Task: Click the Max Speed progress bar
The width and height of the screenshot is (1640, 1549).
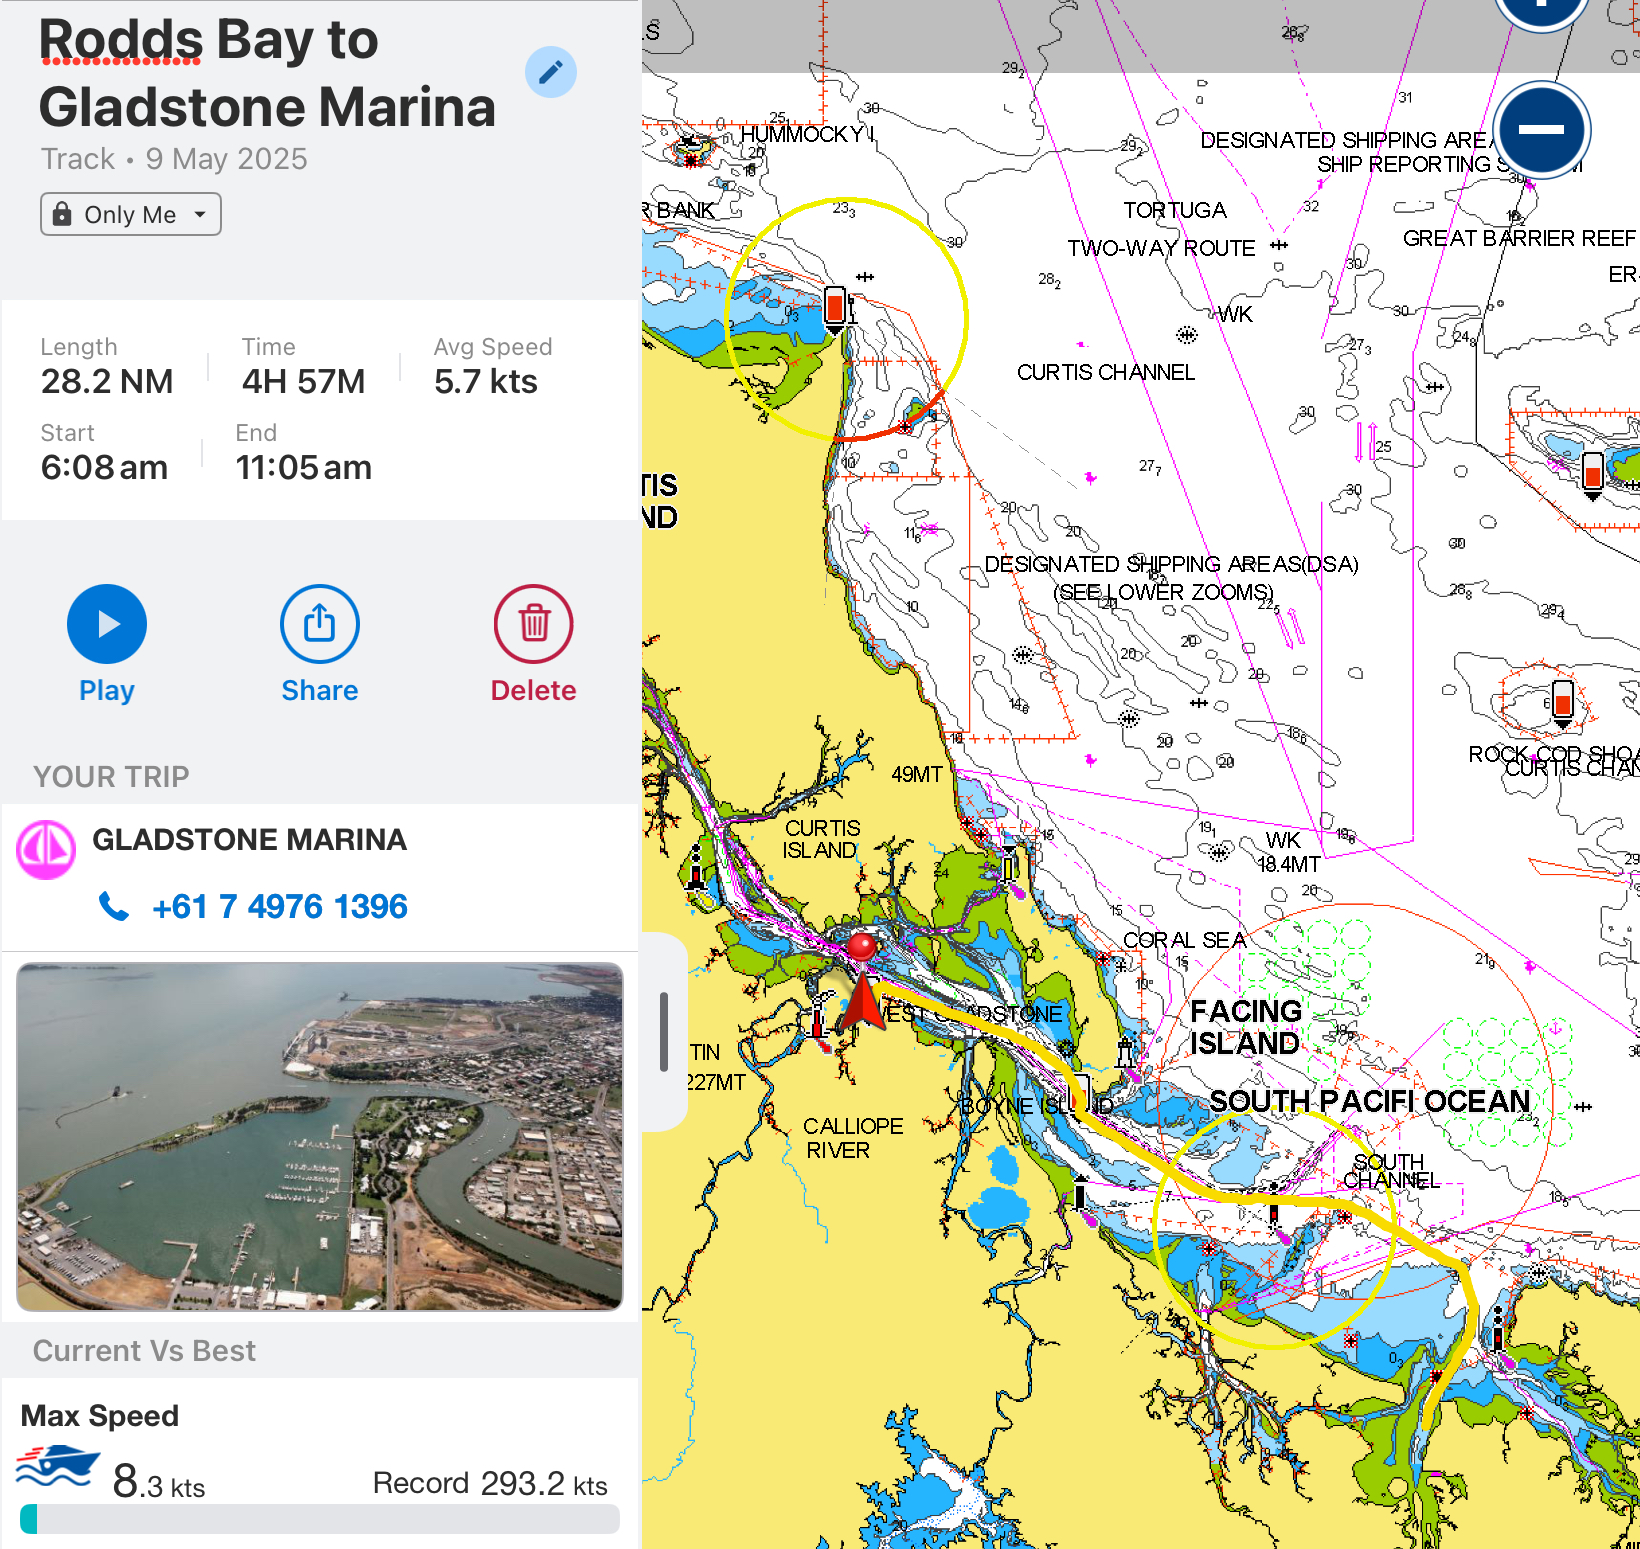Action: pyautogui.click(x=320, y=1519)
